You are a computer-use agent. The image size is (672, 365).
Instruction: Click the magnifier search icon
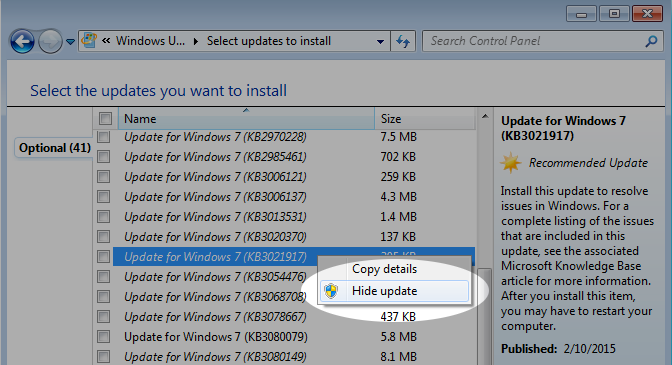pyautogui.click(x=652, y=41)
